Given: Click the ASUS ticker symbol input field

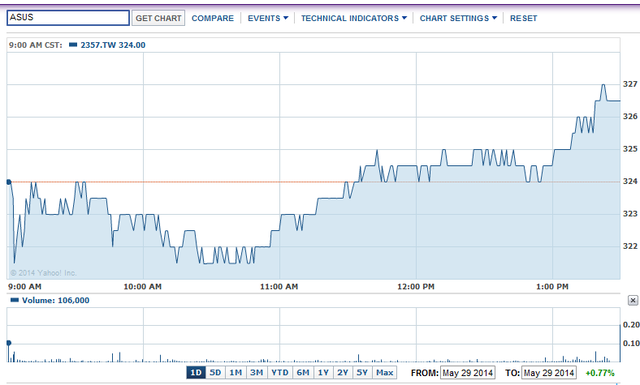Looking at the screenshot, I should [68, 18].
